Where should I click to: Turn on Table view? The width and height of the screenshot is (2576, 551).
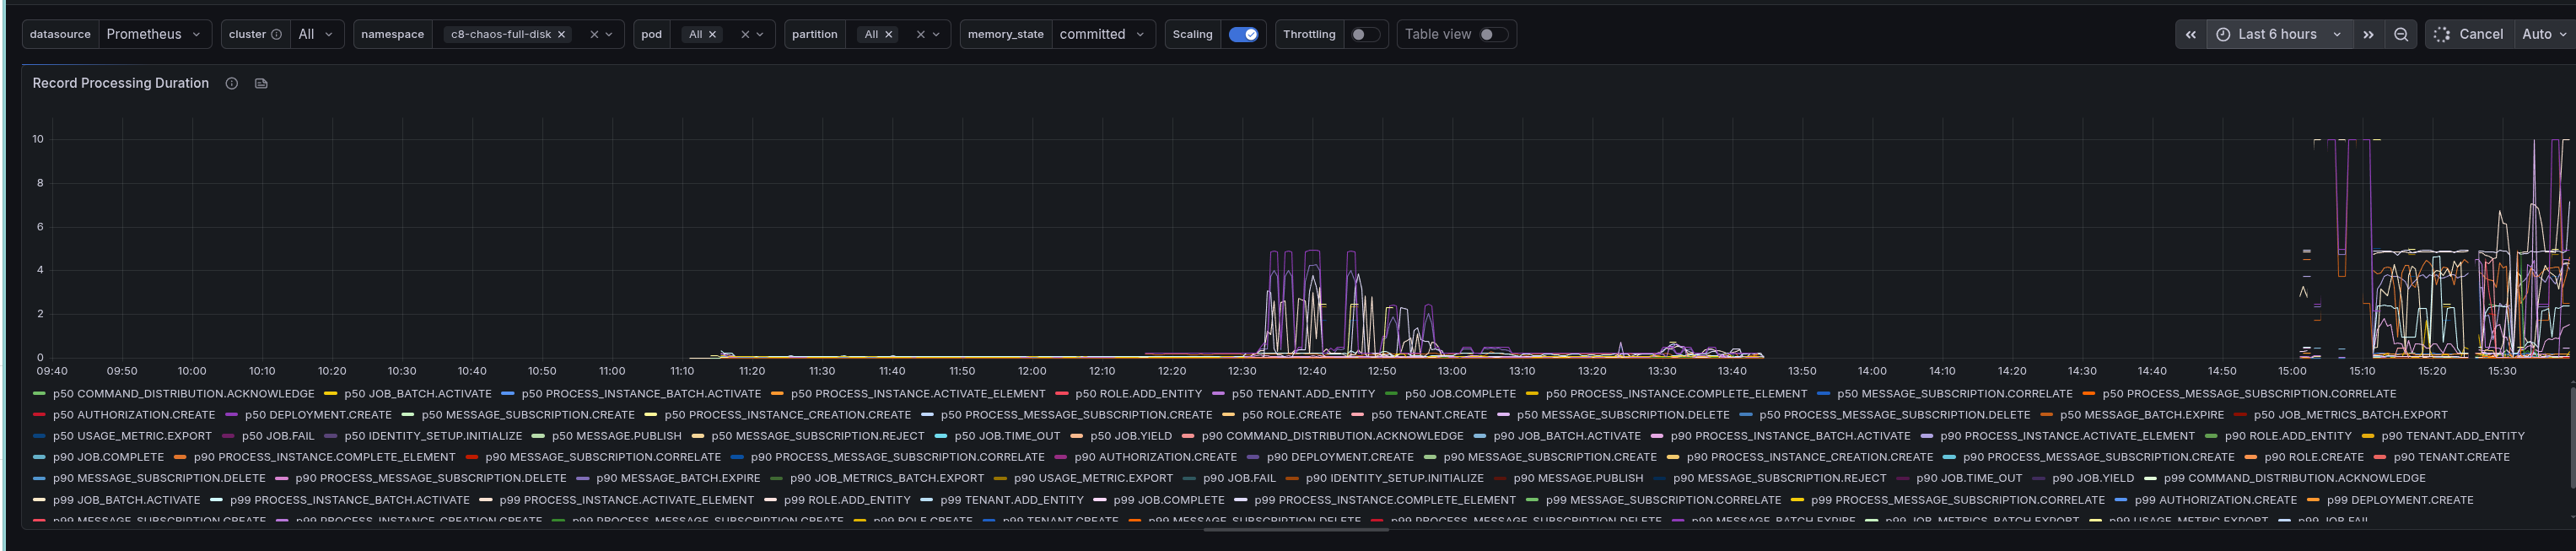[1493, 34]
